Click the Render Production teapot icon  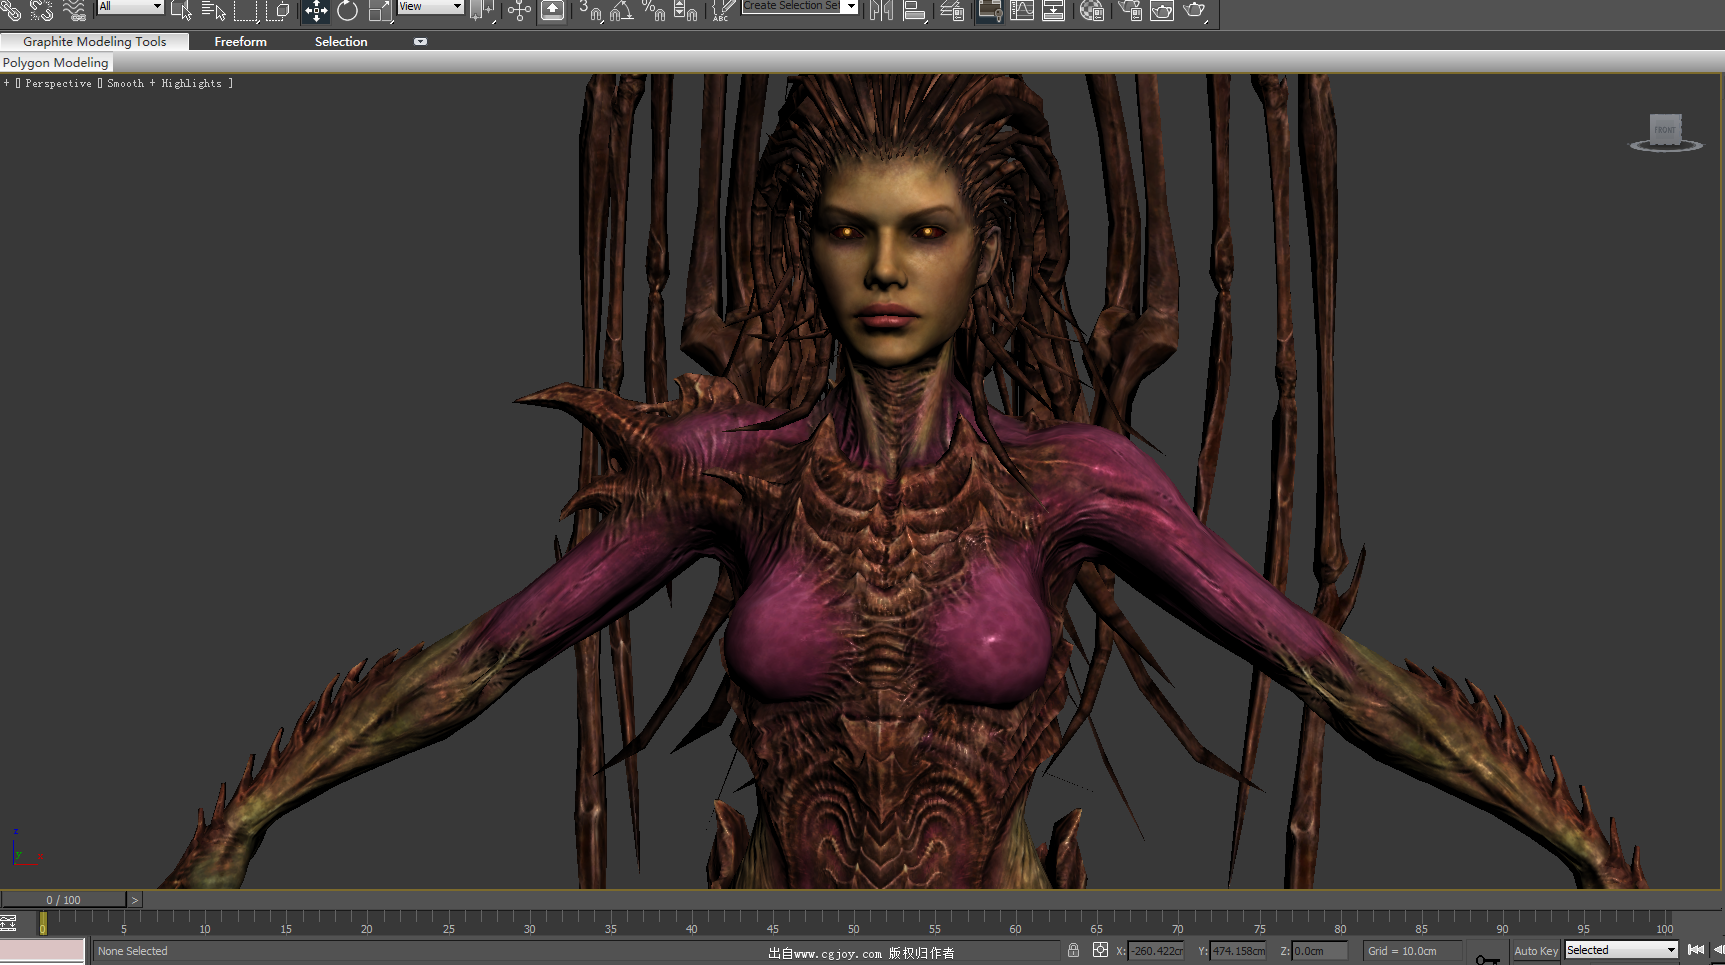pos(1194,10)
